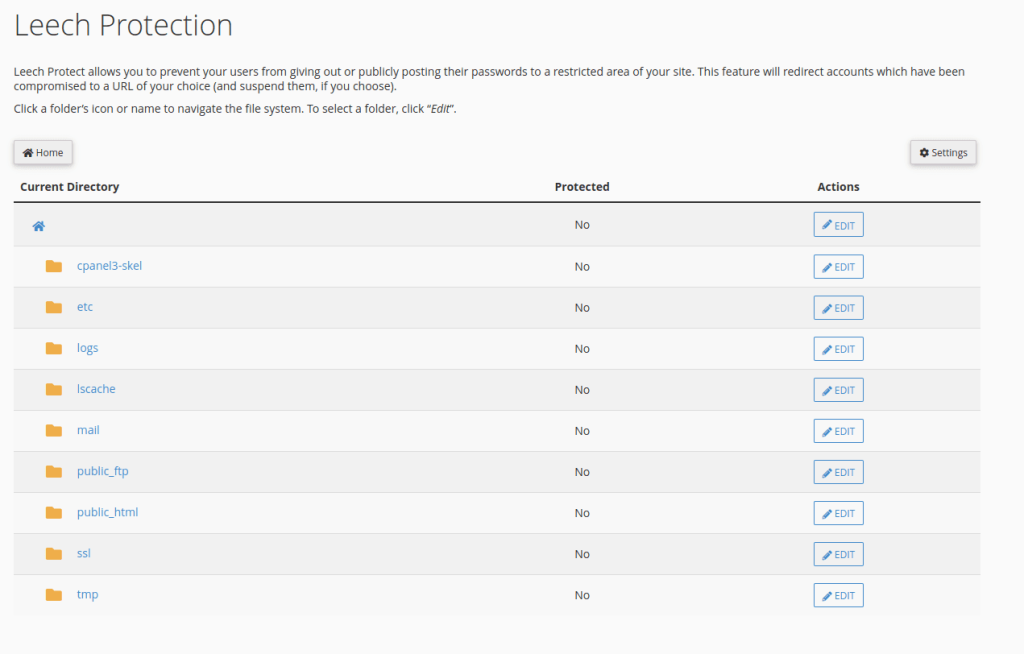Click the public_ftp folder icon
This screenshot has width=1024, height=654.
[x=54, y=471]
